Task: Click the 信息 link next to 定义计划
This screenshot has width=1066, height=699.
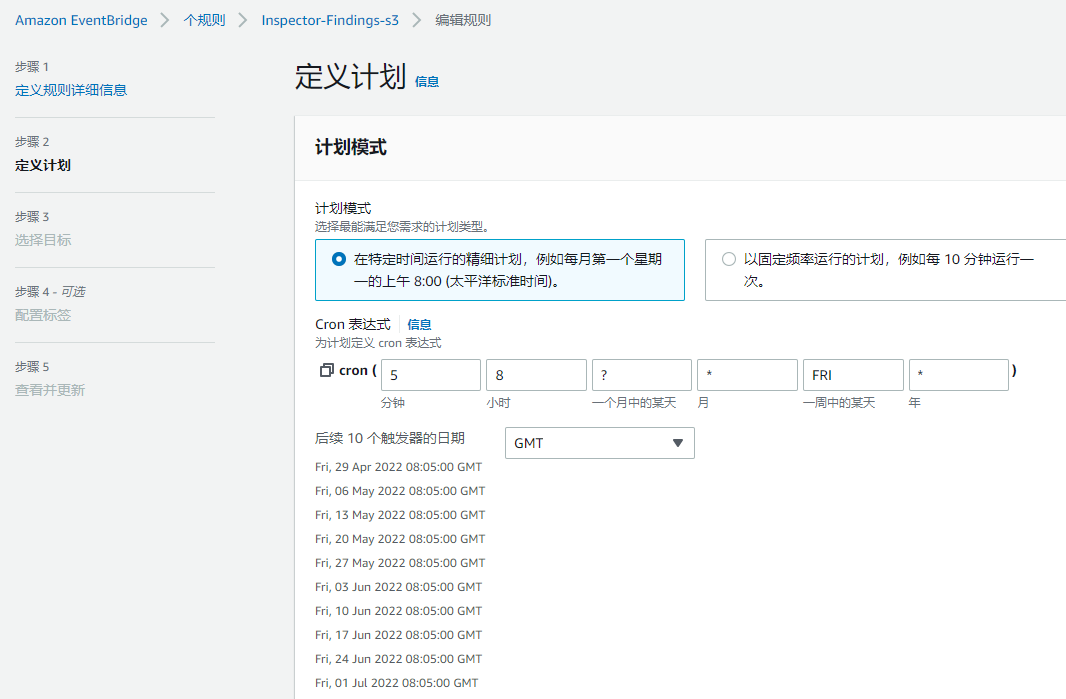Action: [x=426, y=82]
